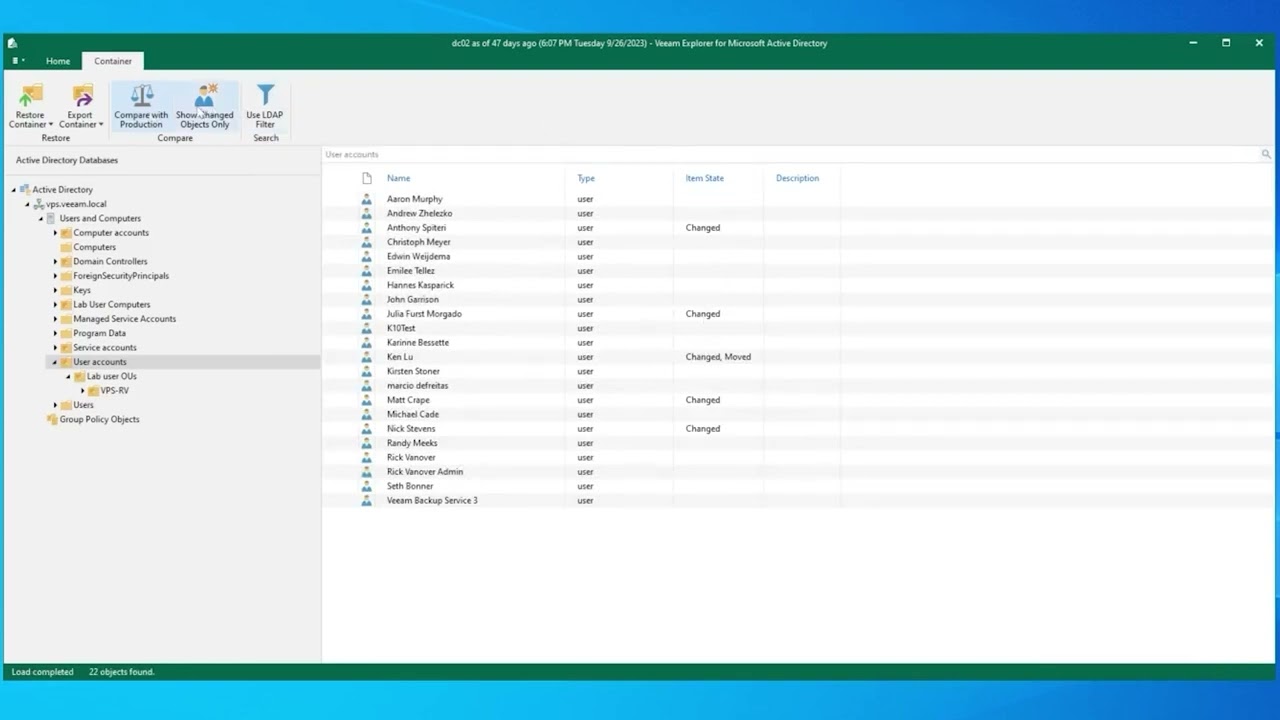This screenshot has height=720, width=1280.
Task: Select the VPS-RV tree node
Action: [x=114, y=390]
